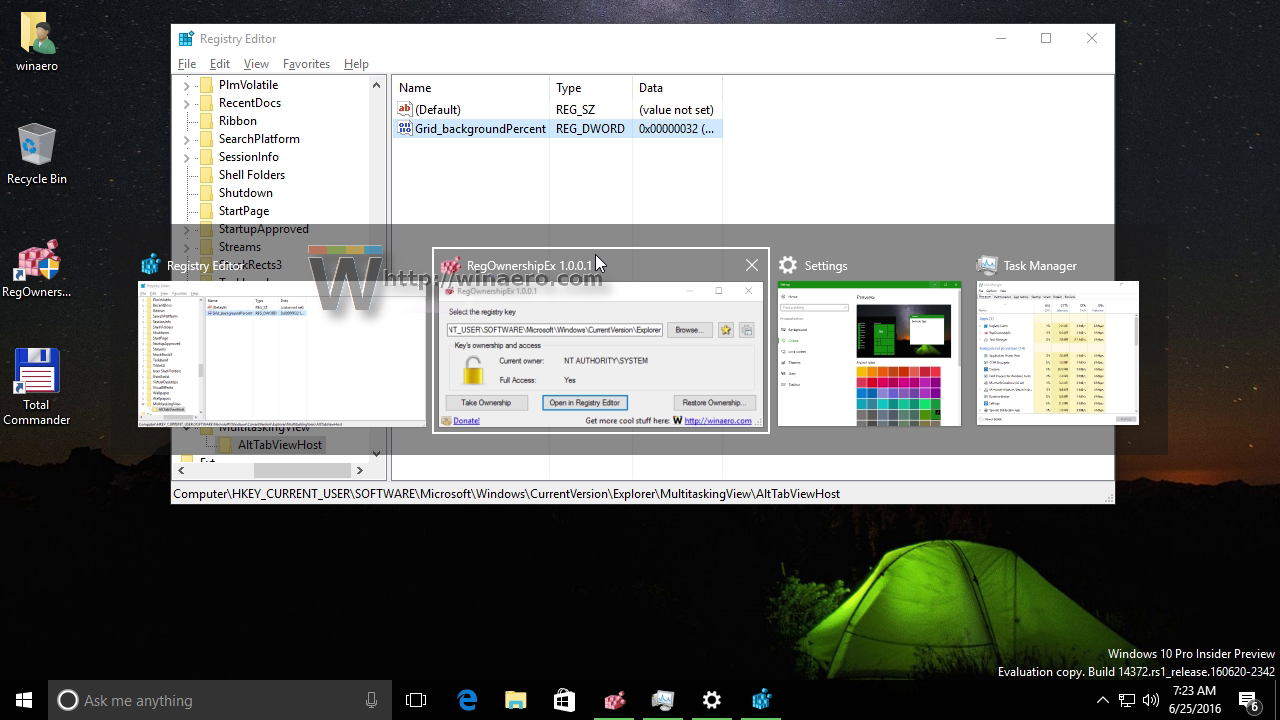Image resolution: width=1280 pixels, height=720 pixels.
Task: Open the volume tray icon
Action: 1151,700
